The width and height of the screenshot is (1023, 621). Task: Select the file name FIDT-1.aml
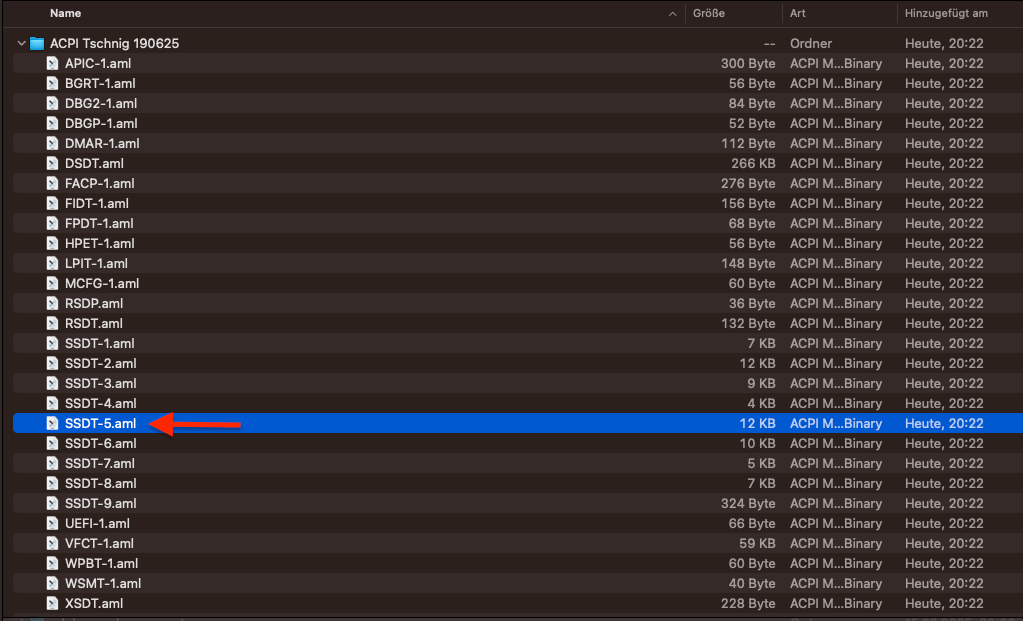[97, 204]
